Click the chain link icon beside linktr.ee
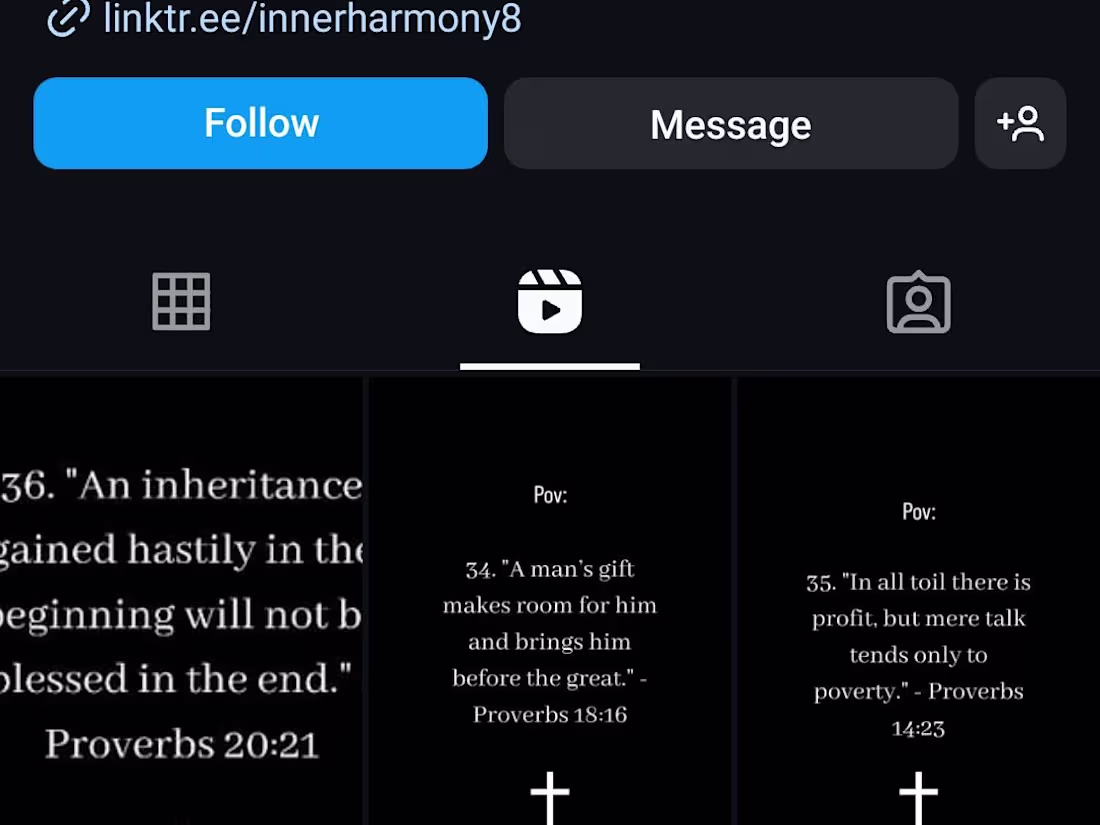This screenshot has height=825, width=1100. [68, 17]
